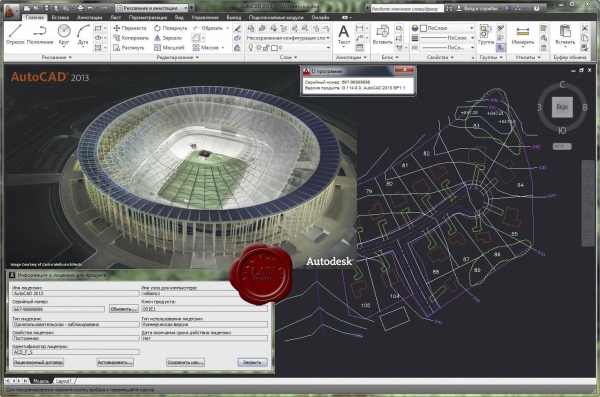This screenshot has height=397, width=600.
Task: Click the current layer color swatch box
Action: pyautogui.click(x=274, y=48)
